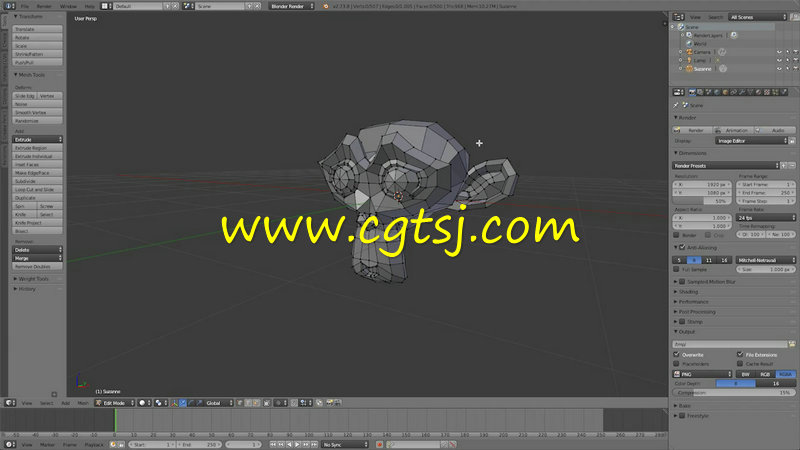Click the Extrude Region button

point(37,148)
